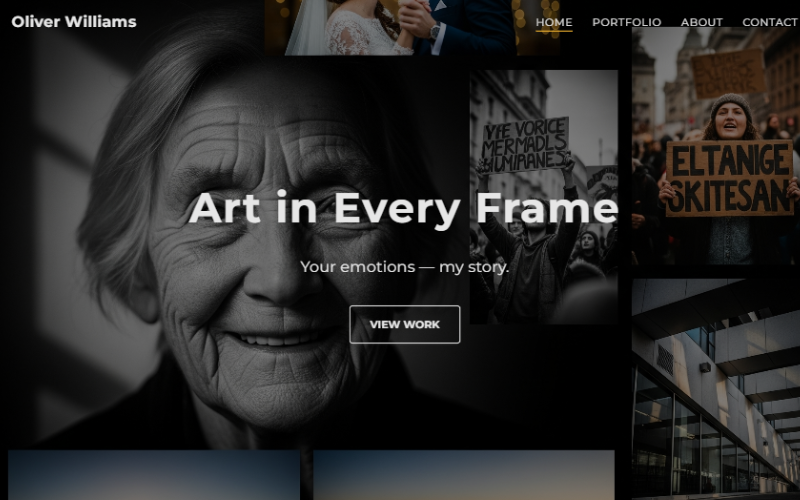The width and height of the screenshot is (800, 500).
Task: Open the wedding couple photo thumbnail
Action: click(x=412, y=28)
